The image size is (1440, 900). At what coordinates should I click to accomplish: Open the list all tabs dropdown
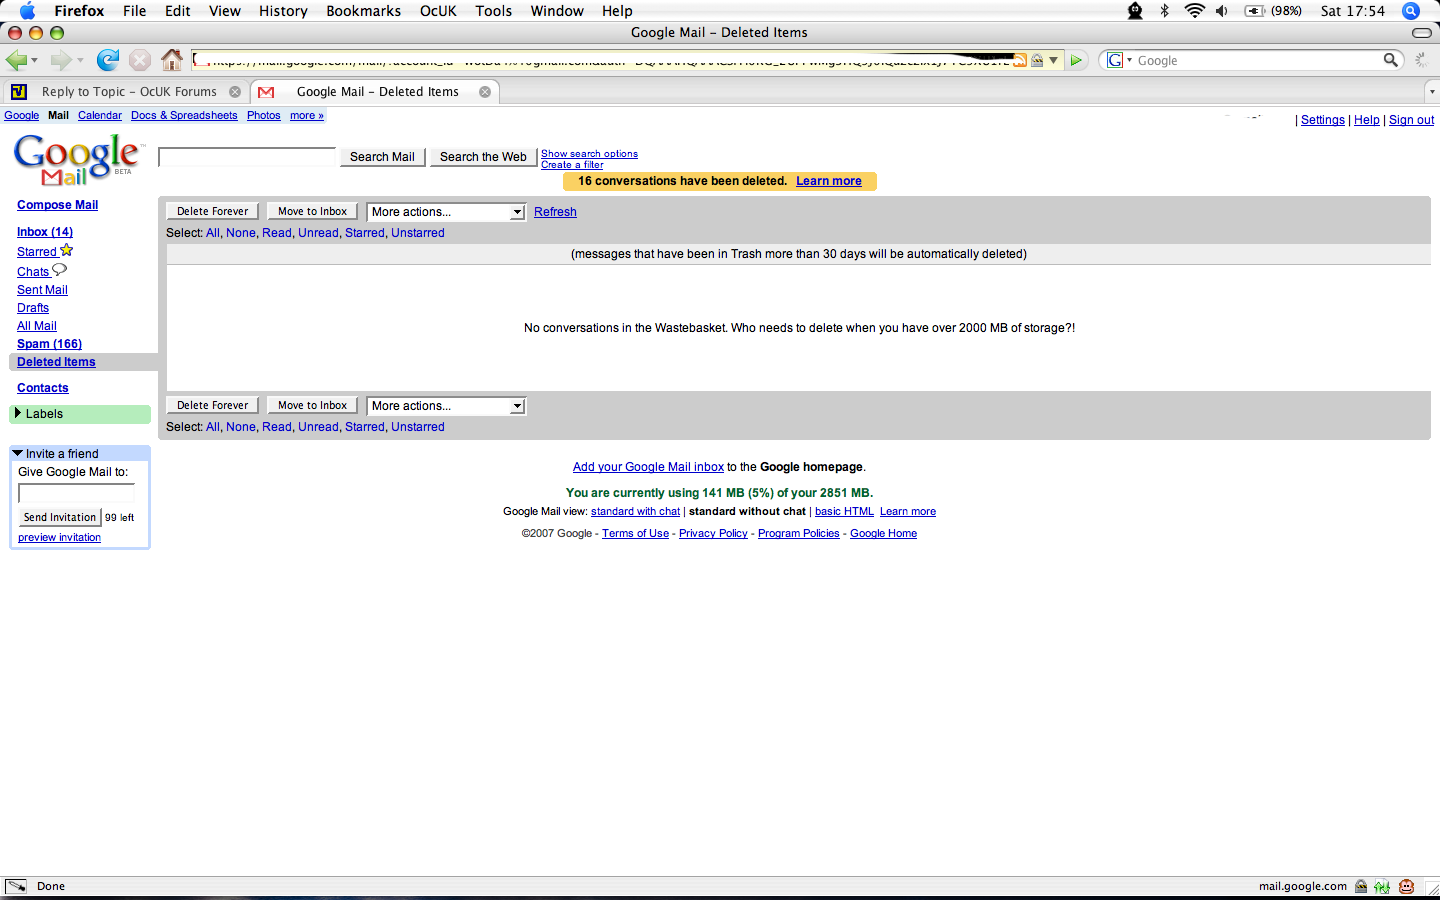click(x=1432, y=91)
